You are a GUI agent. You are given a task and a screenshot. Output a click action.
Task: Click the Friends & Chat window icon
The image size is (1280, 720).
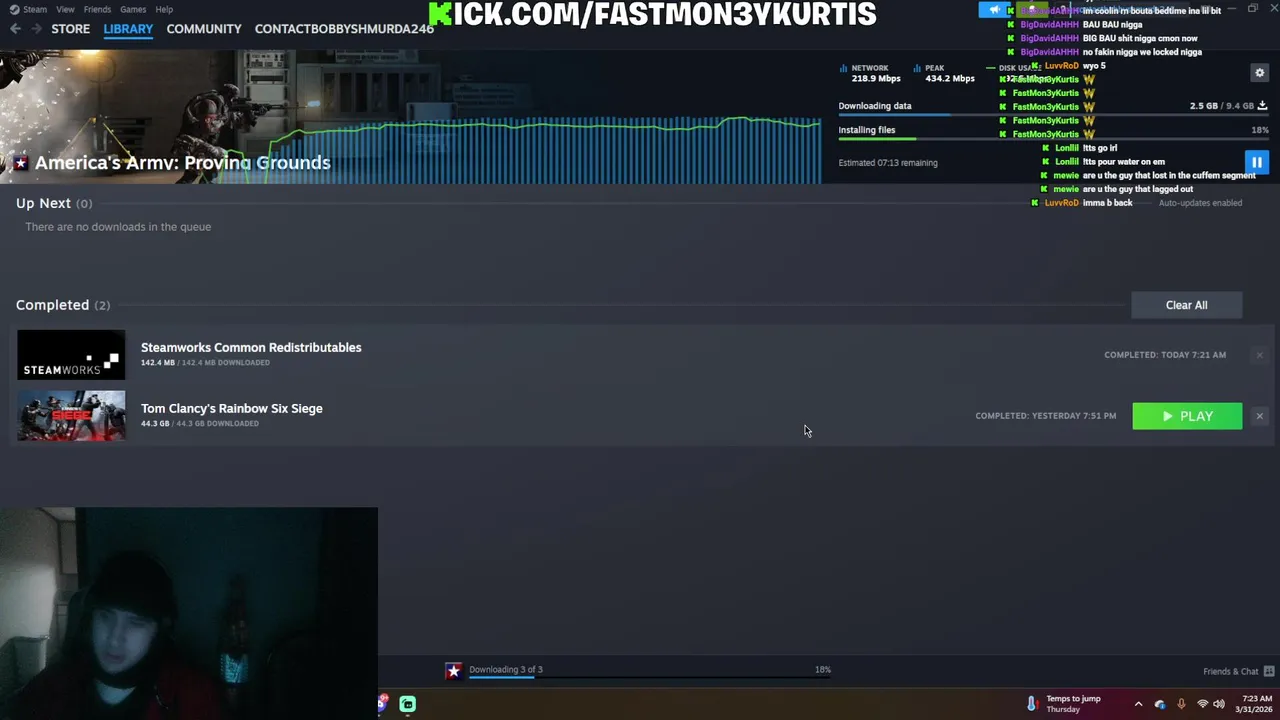pos(1269,672)
